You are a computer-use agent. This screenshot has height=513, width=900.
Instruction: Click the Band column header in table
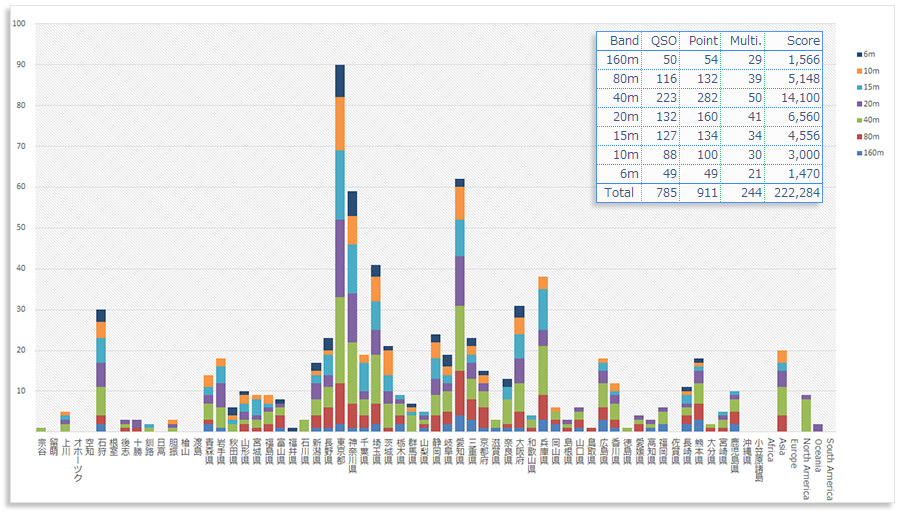point(624,41)
